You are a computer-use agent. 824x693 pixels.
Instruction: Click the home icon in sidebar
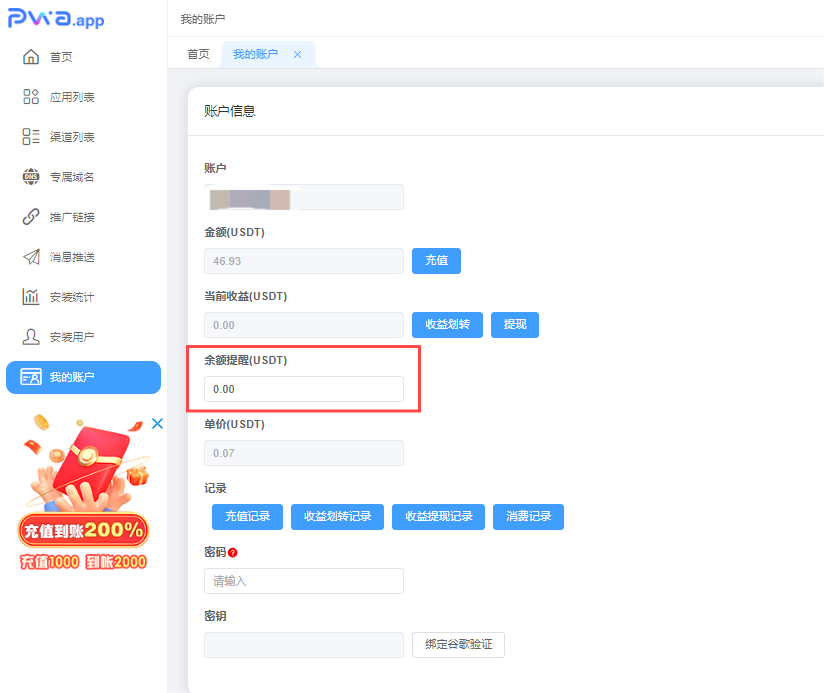[x=31, y=57]
